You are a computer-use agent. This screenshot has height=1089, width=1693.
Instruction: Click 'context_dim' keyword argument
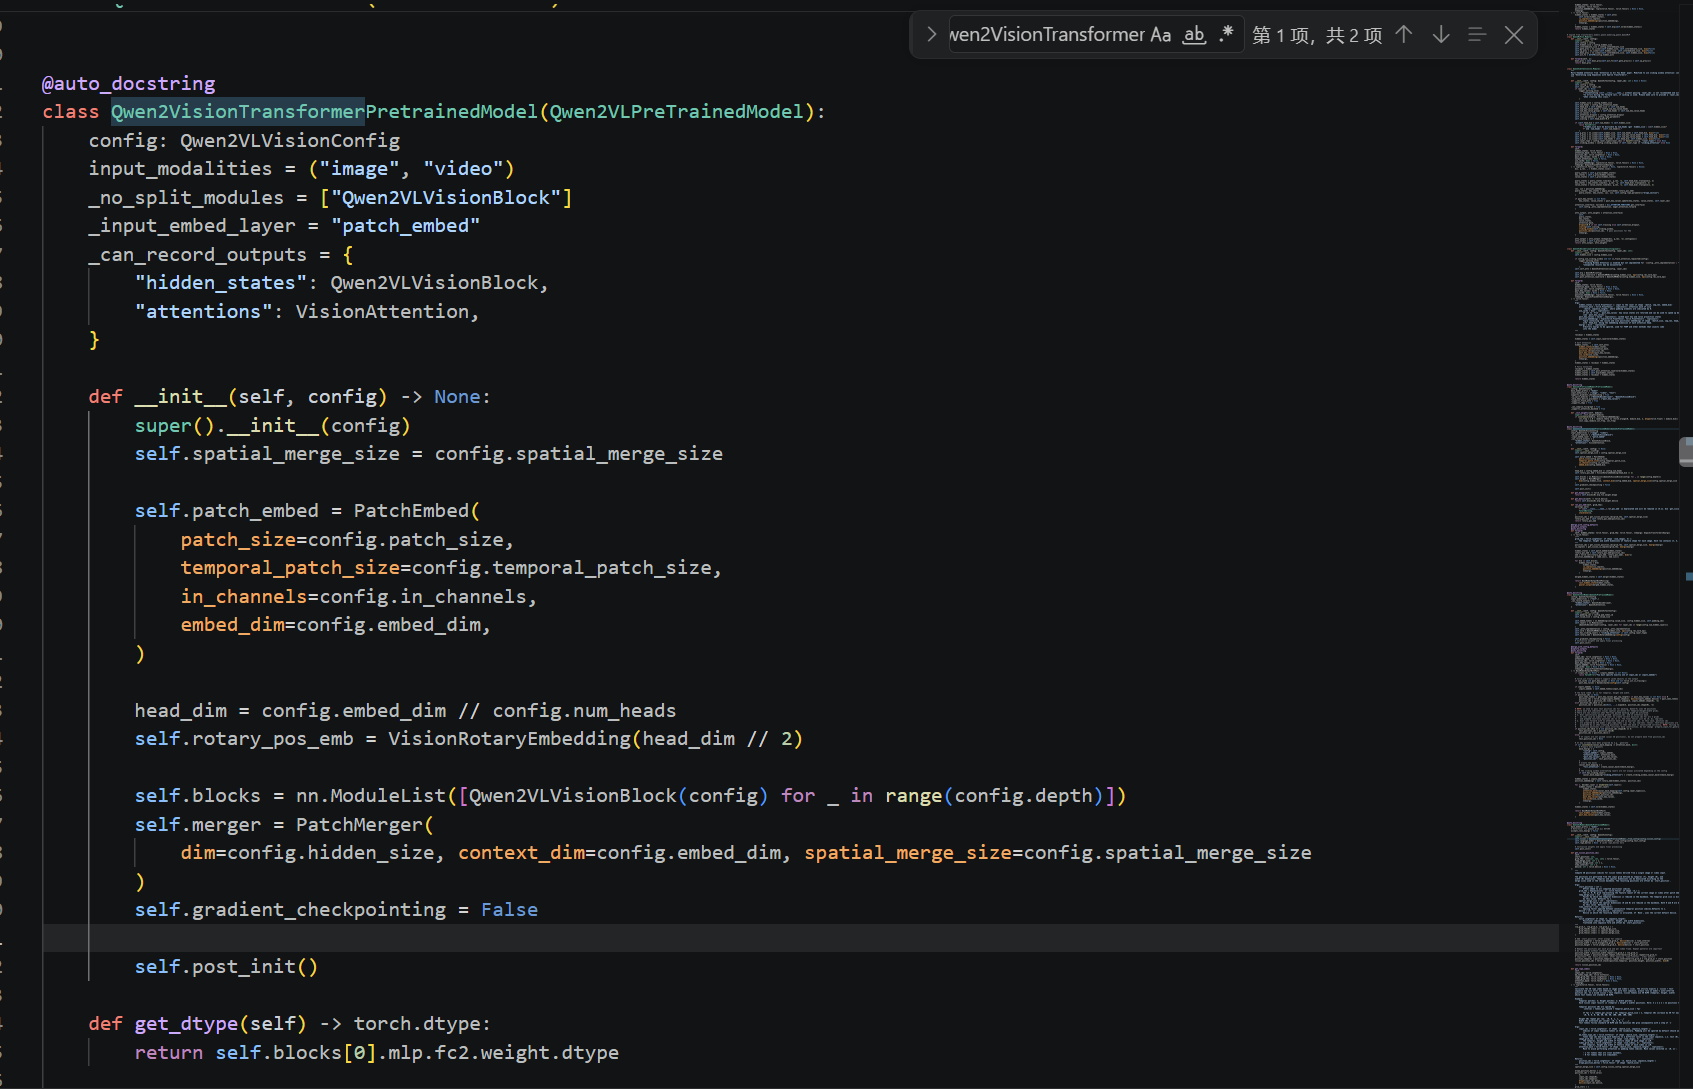tap(521, 852)
